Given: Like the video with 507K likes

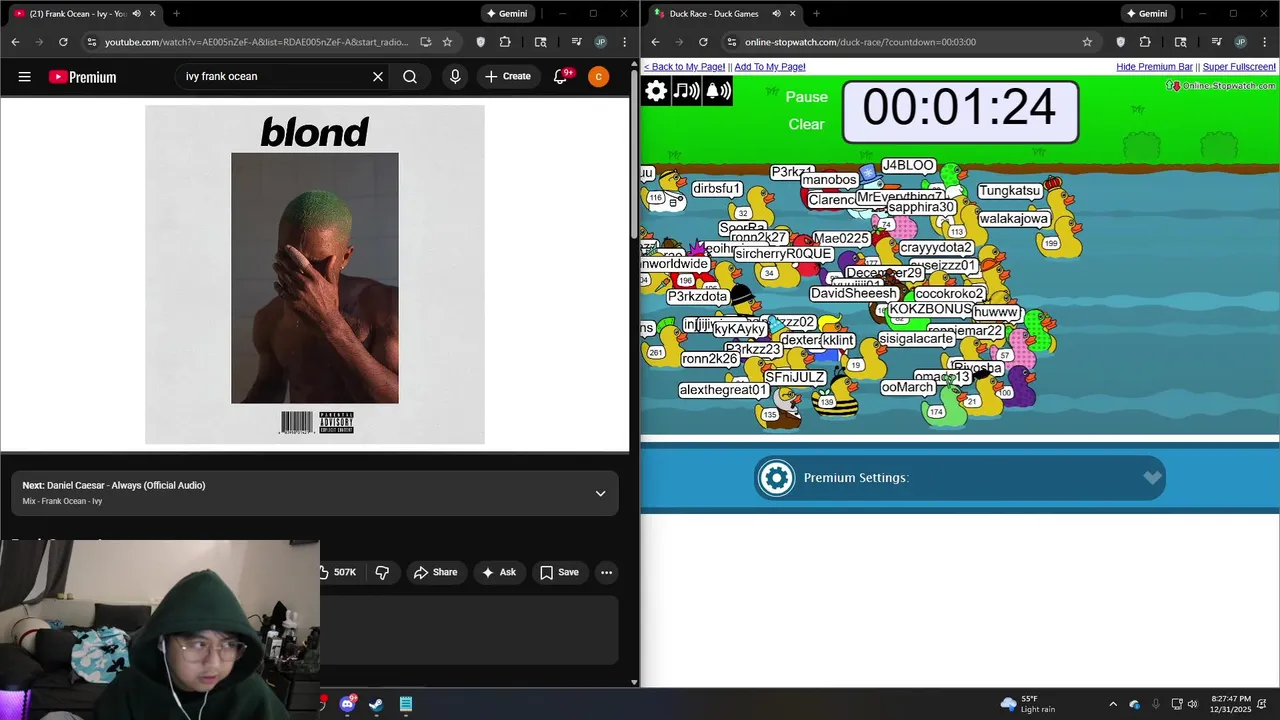Looking at the screenshot, I should tap(338, 572).
